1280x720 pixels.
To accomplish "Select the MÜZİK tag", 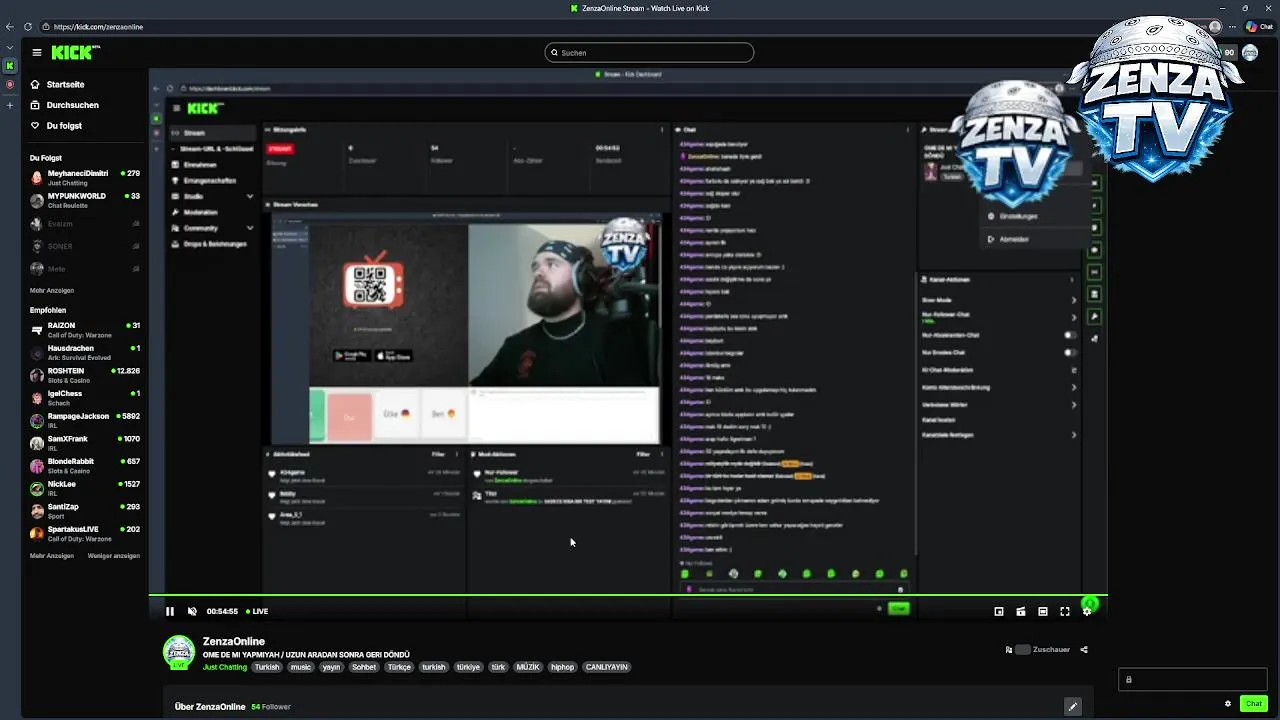I will pyautogui.click(x=528, y=667).
